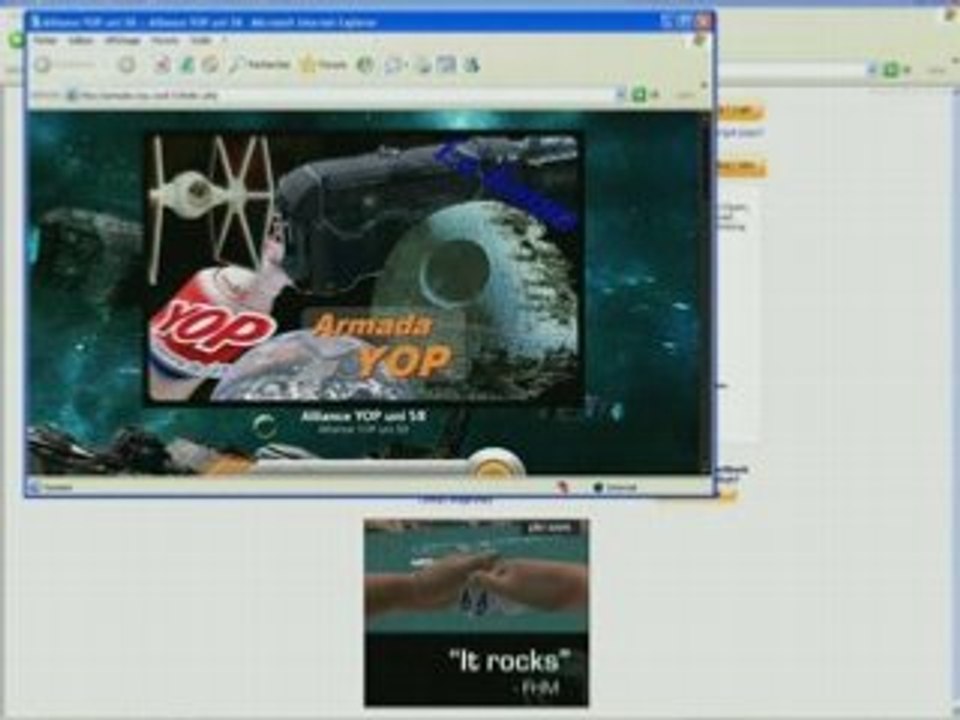
Task: Click the Armada YOP banner image
Action: point(364,268)
